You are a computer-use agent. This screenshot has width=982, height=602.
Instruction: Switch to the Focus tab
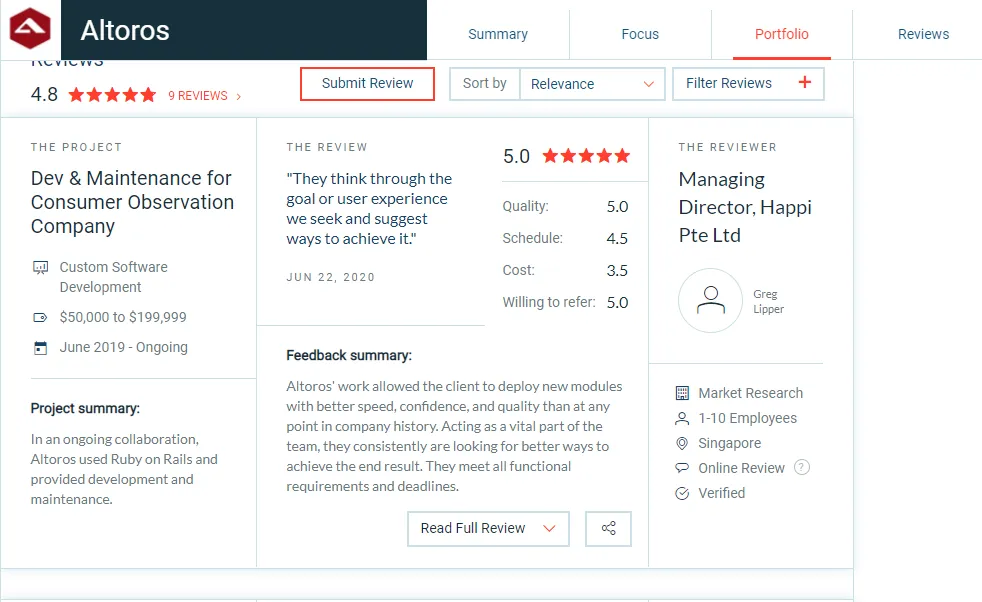[x=640, y=34]
